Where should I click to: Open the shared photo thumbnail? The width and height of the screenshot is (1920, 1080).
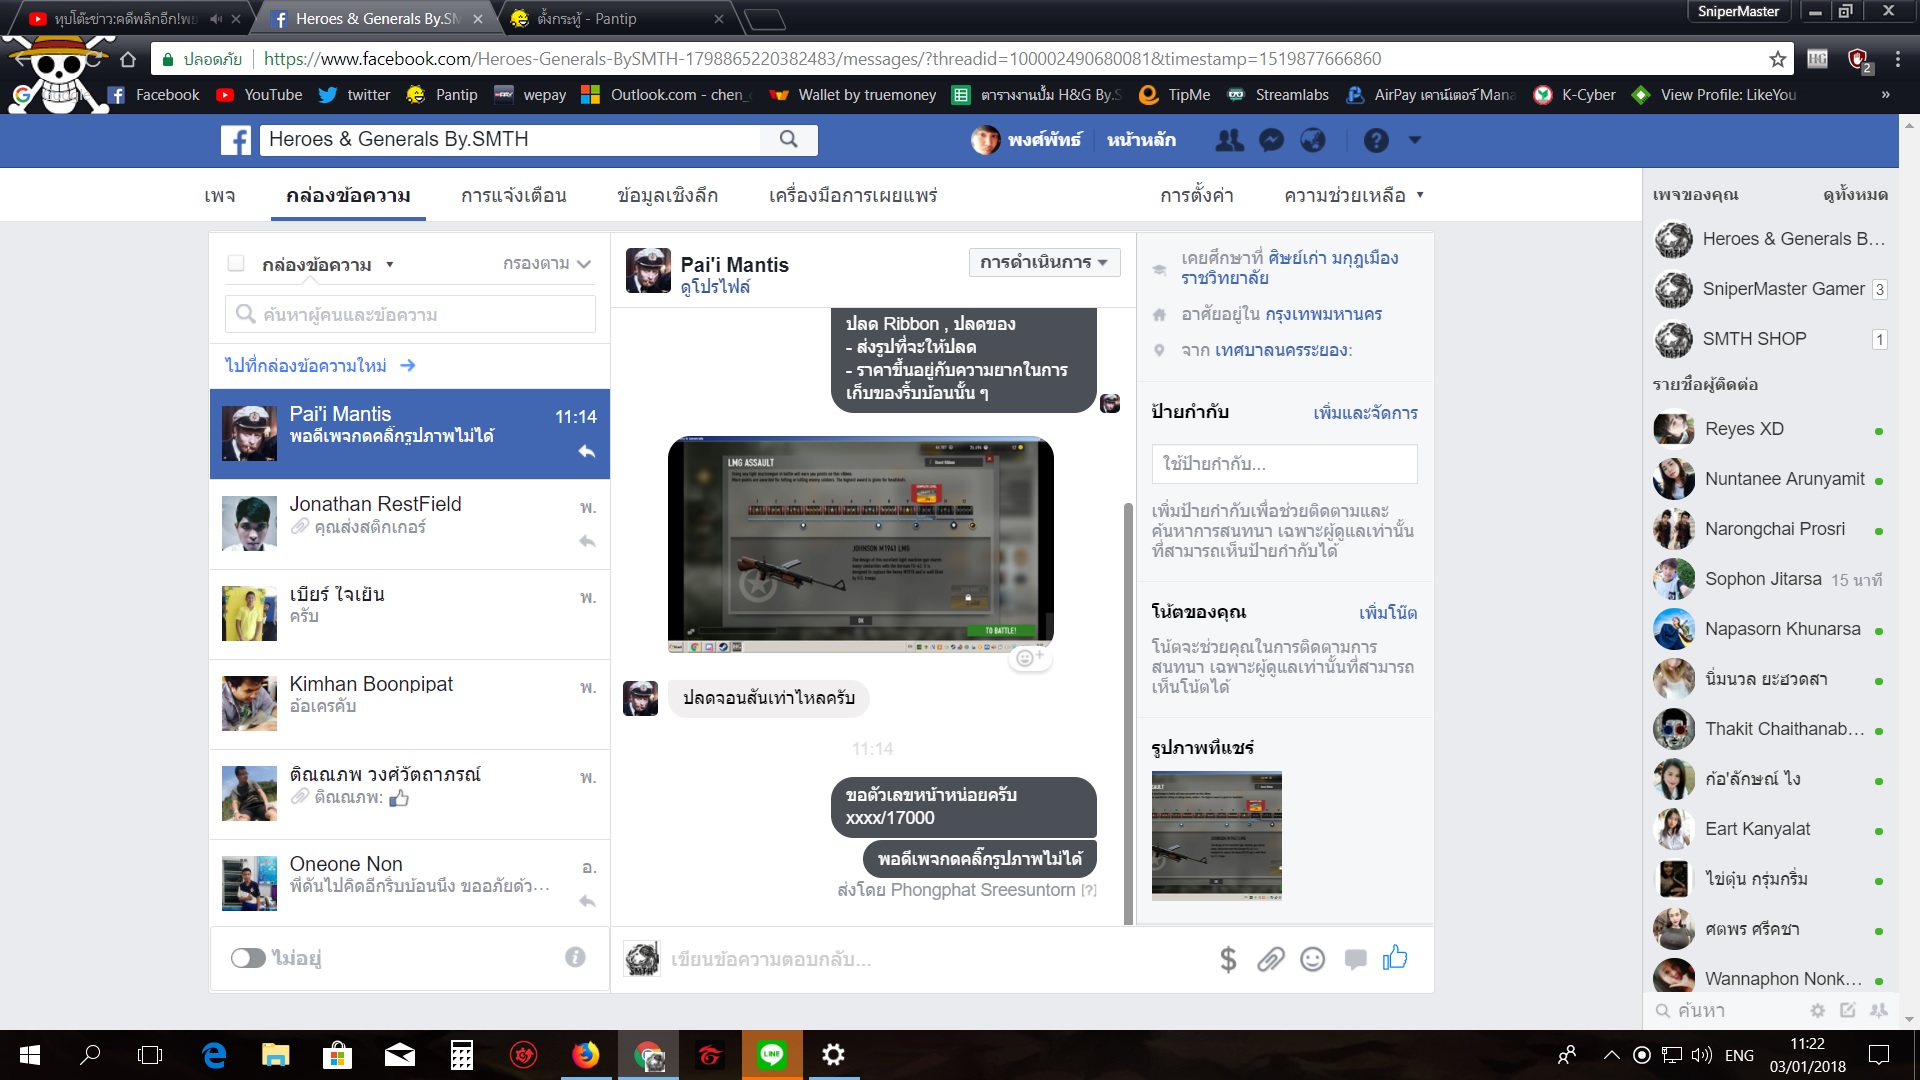click(1216, 835)
